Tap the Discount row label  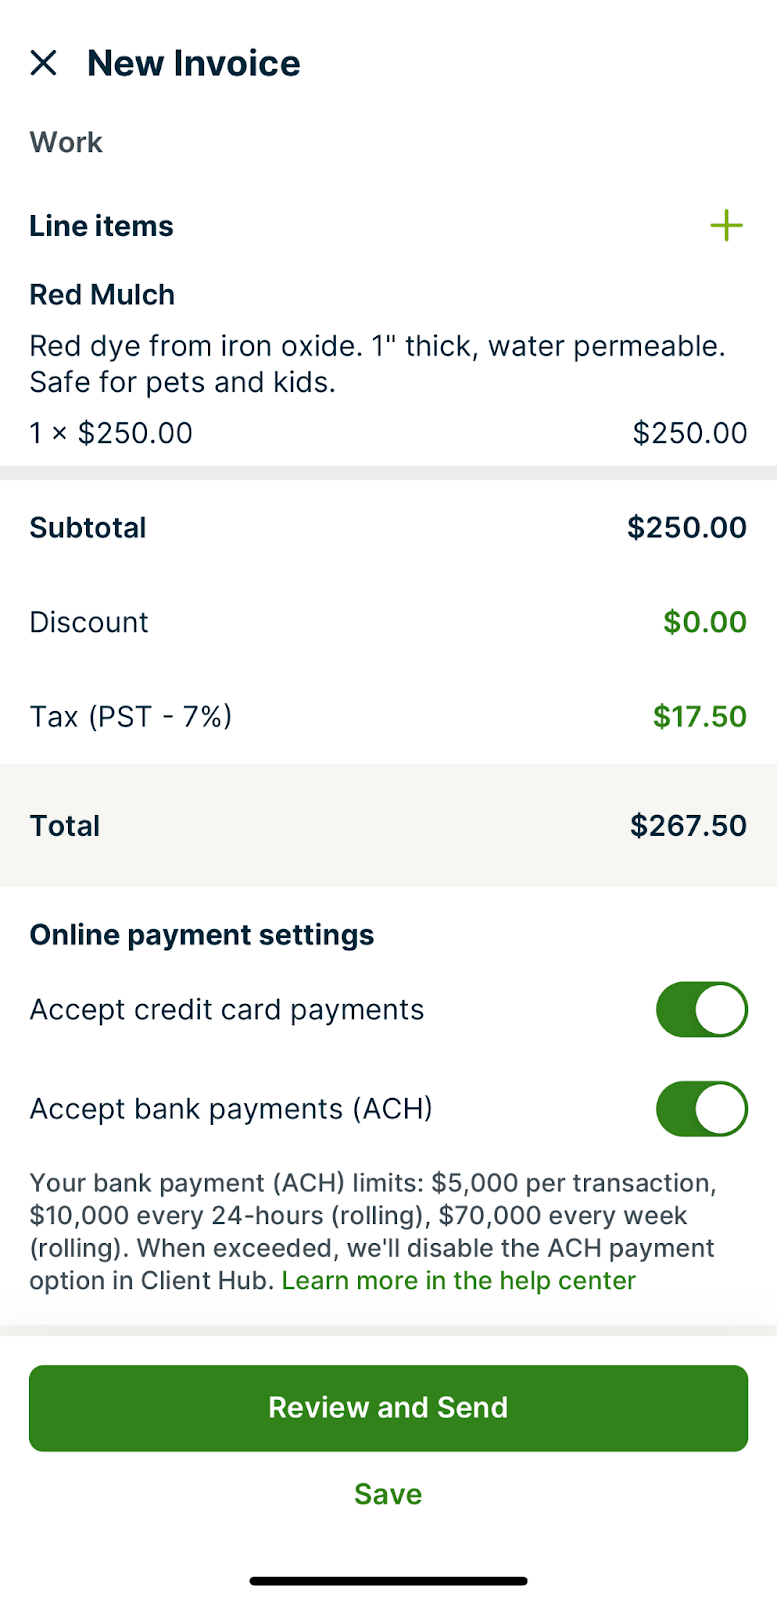pos(89,622)
